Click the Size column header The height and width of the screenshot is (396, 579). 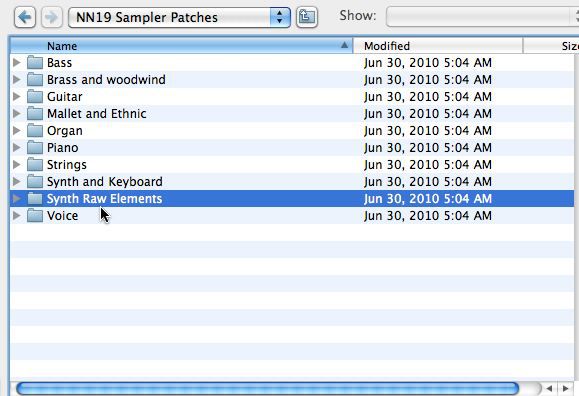tap(551, 46)
